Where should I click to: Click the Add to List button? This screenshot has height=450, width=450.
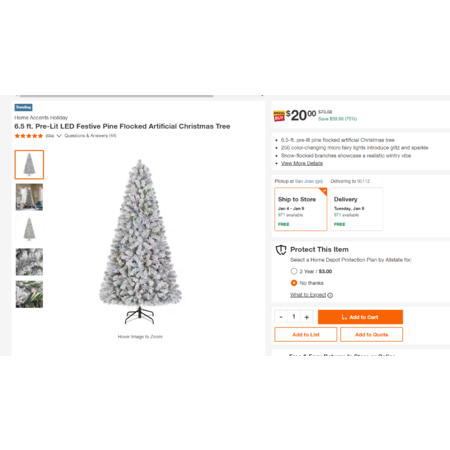point(306,335)
